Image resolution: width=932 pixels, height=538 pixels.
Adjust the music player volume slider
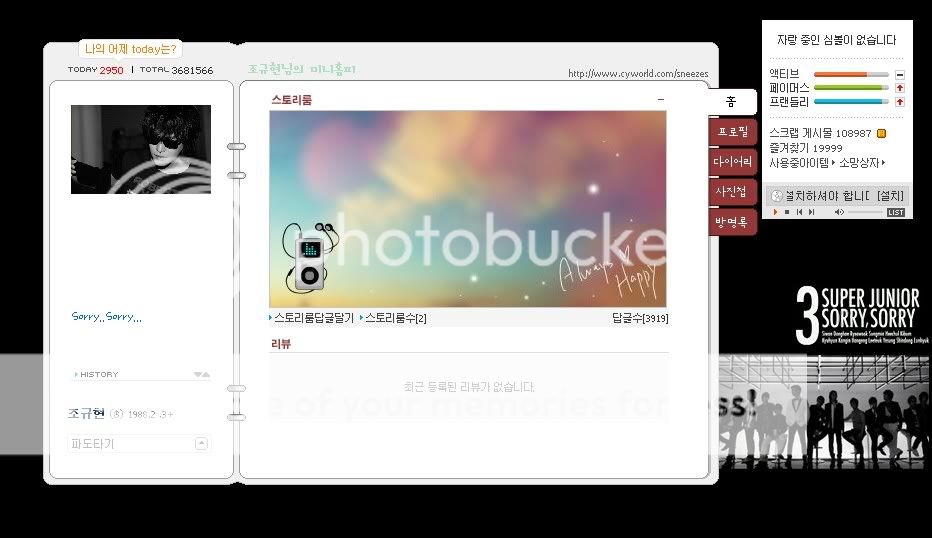pyautogui.click(x=865, y=212)
